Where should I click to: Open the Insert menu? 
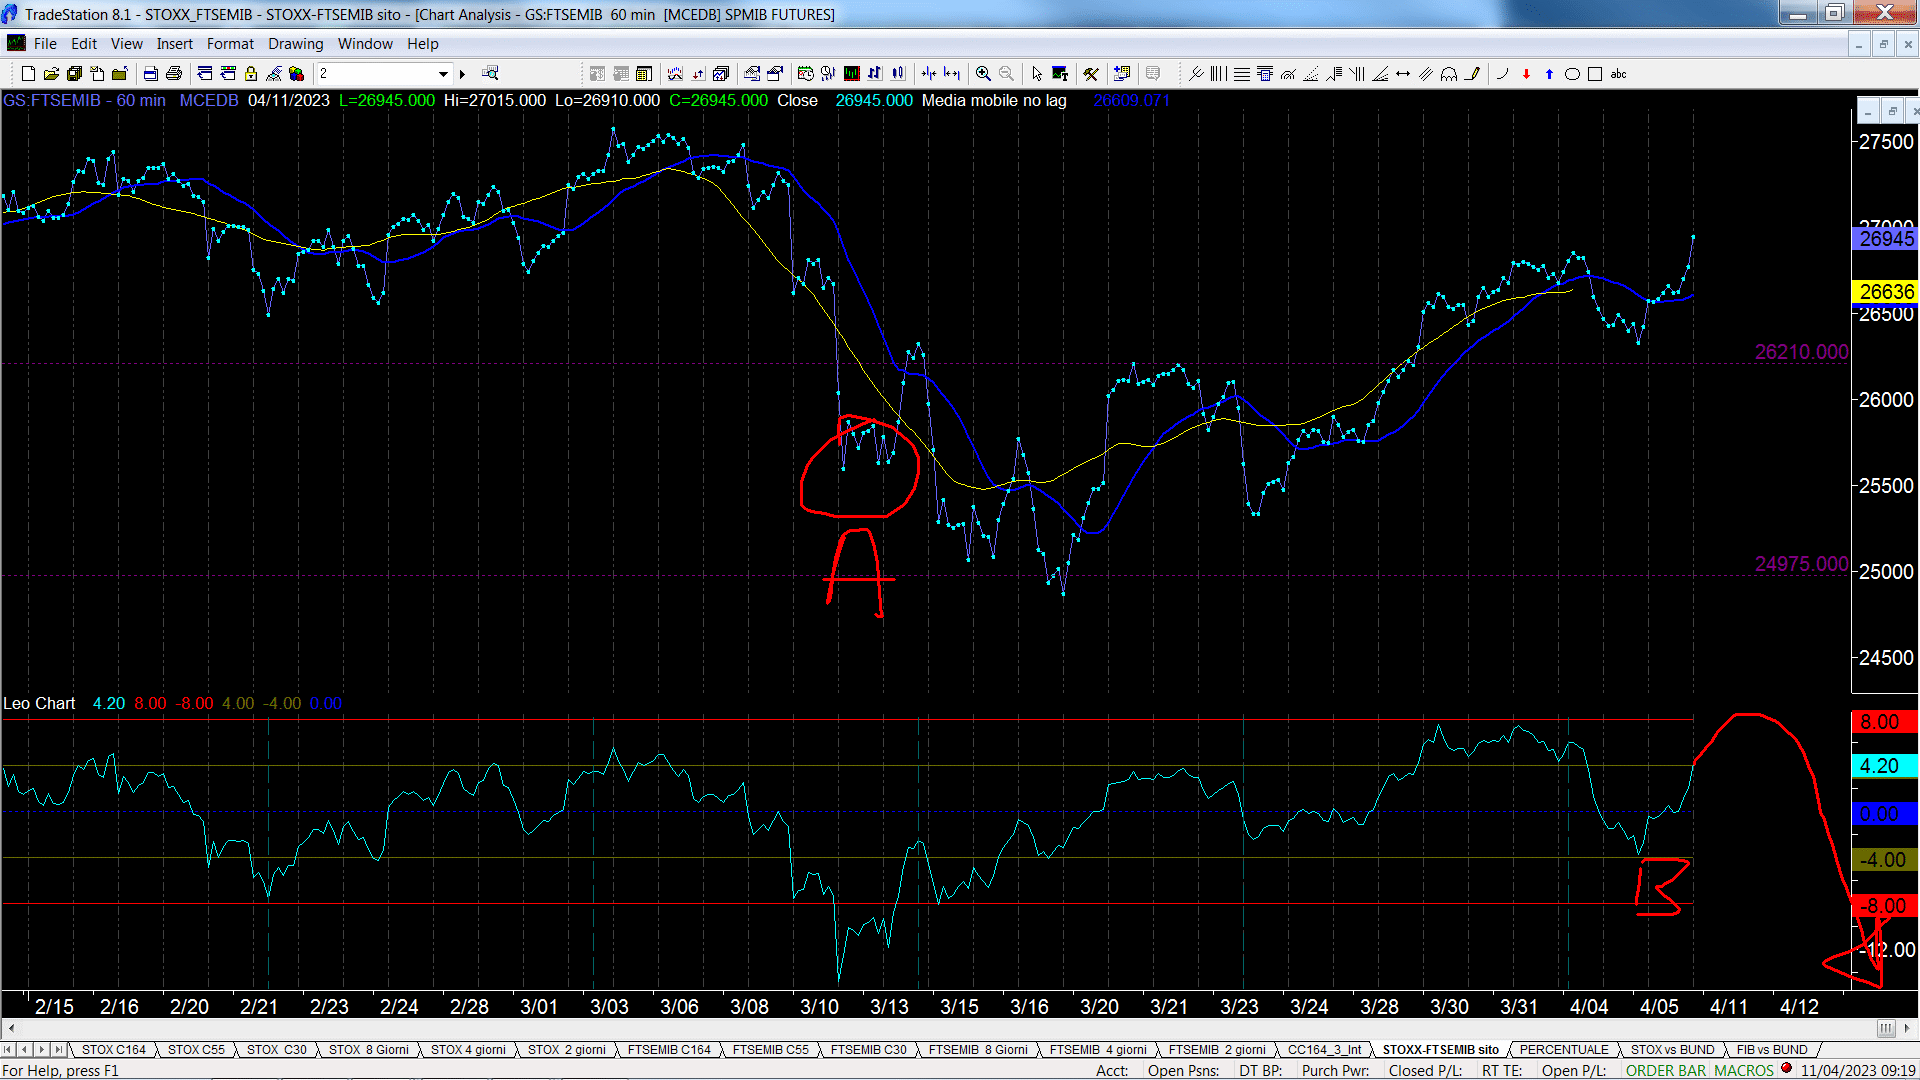click(174, 44)
